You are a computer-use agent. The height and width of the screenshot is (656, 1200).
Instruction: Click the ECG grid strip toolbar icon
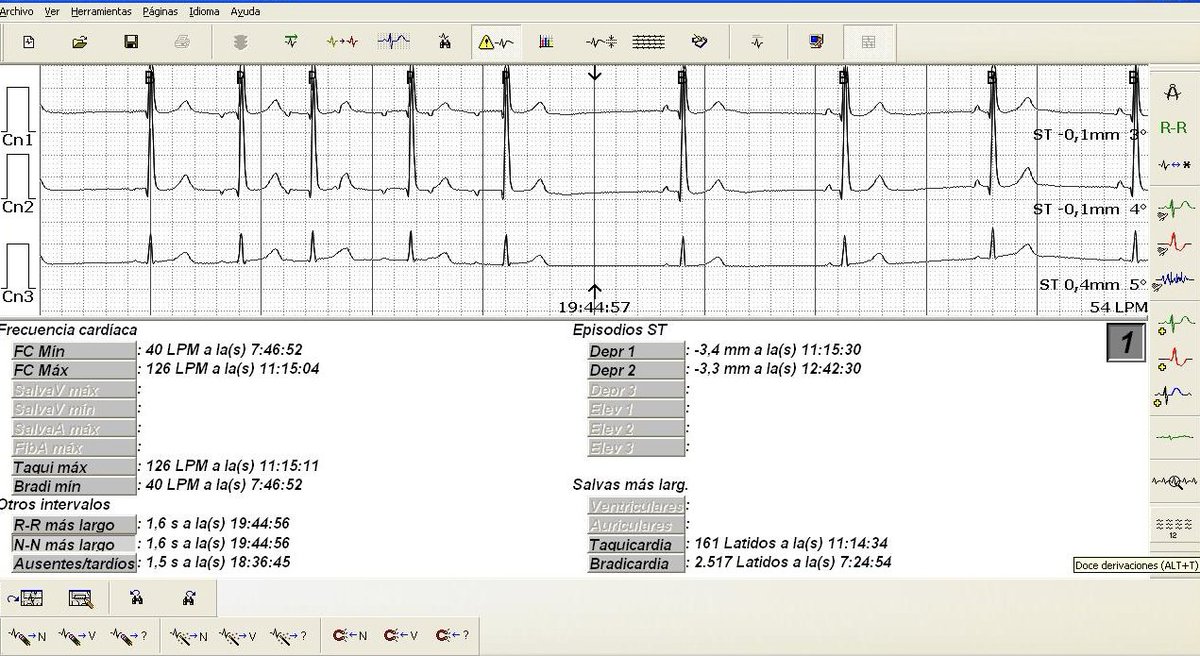click(393, 42)
